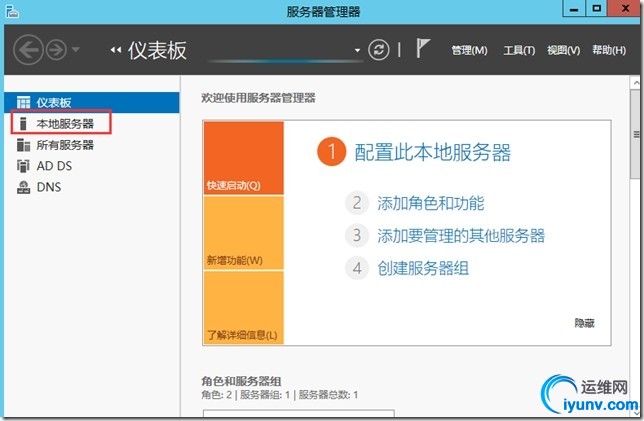Screen dimensions: 644x421
Task: Click the orange step 1 circle
Action: click(331, 152)
